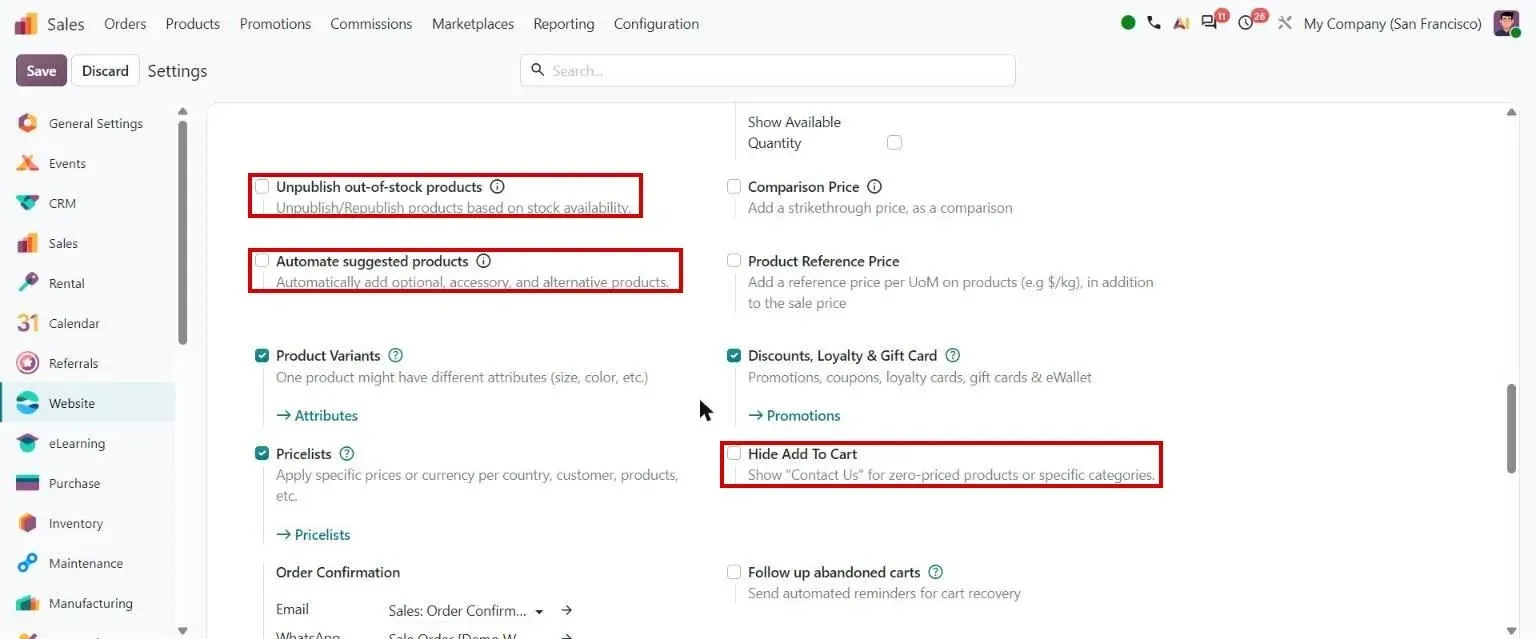The image size is (1536, 639).
Task: Follow the Attributes link
Action: 317,415
